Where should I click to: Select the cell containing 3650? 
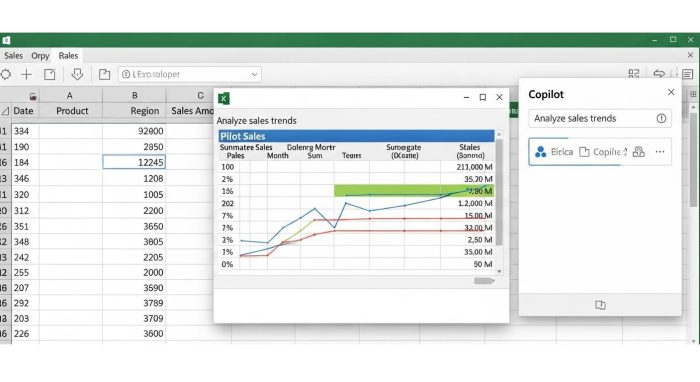pos(134,226)
